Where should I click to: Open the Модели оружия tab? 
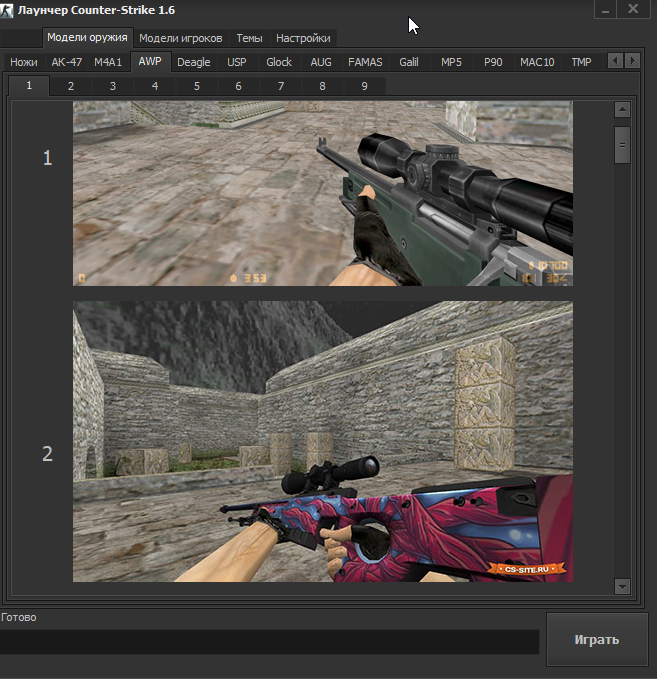click(x=87, y=38)
